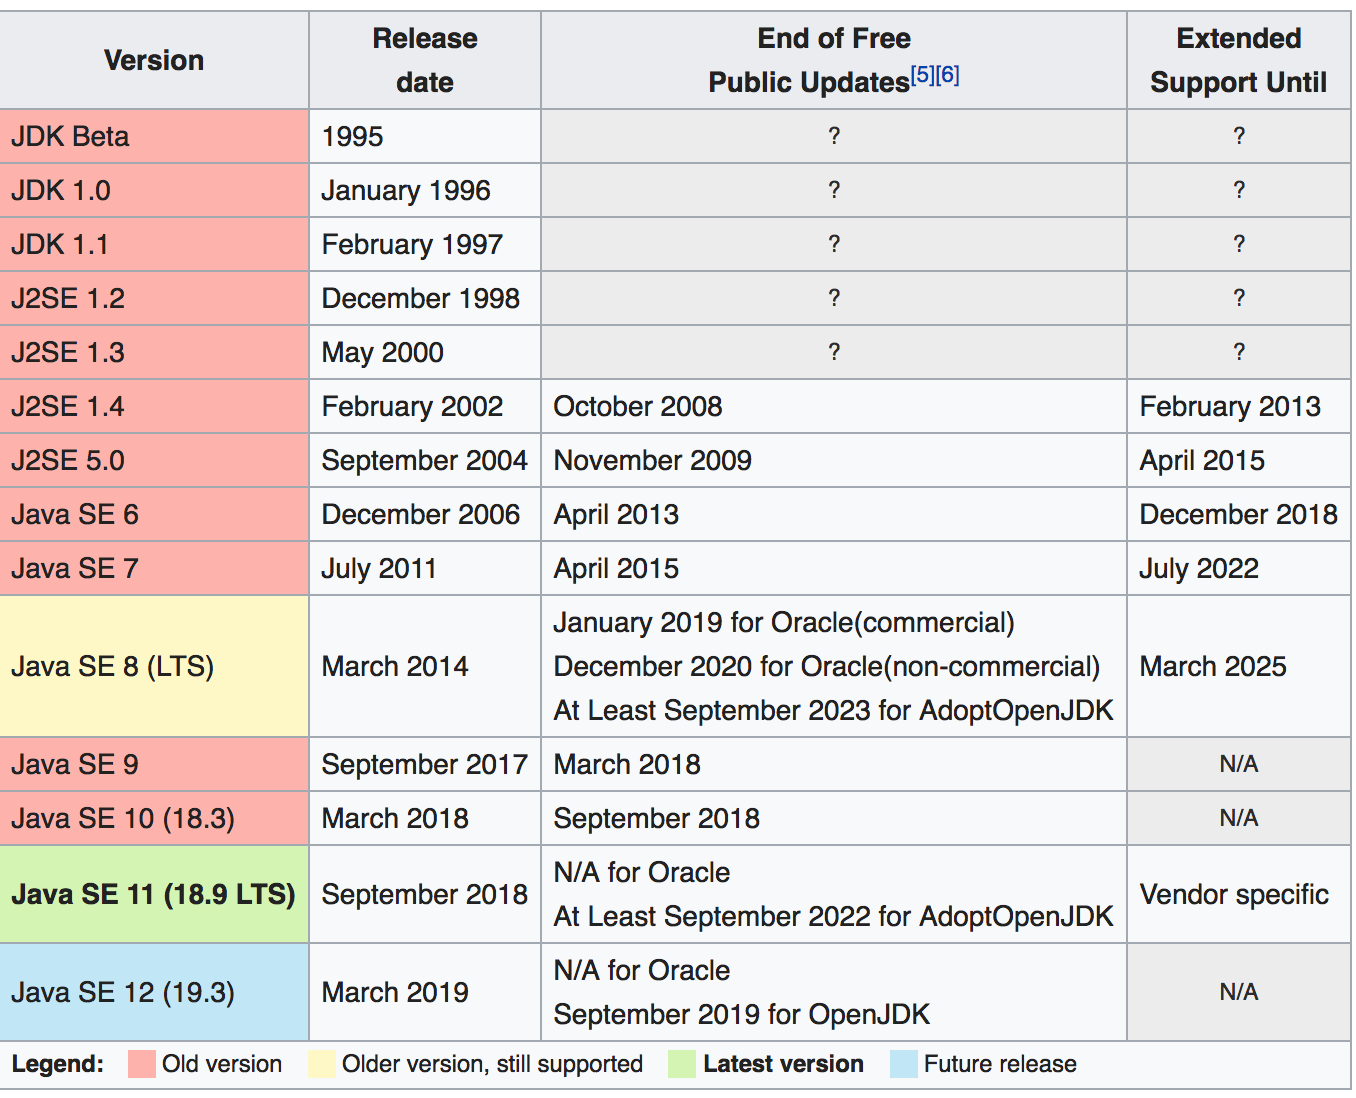Viewport: 1356px width, 1098px height.
Task: Click November 2009 end of updates
Action: (x=653, y=460)
